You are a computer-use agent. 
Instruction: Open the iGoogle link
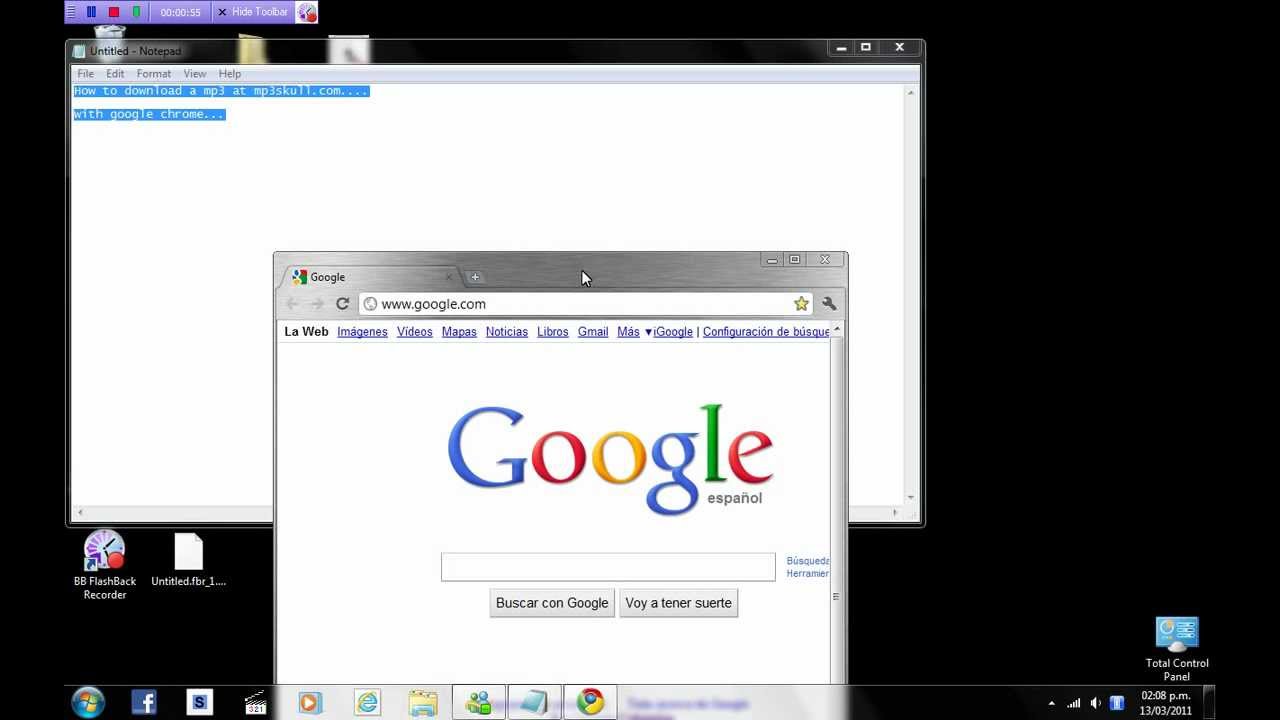pos(673,332)
